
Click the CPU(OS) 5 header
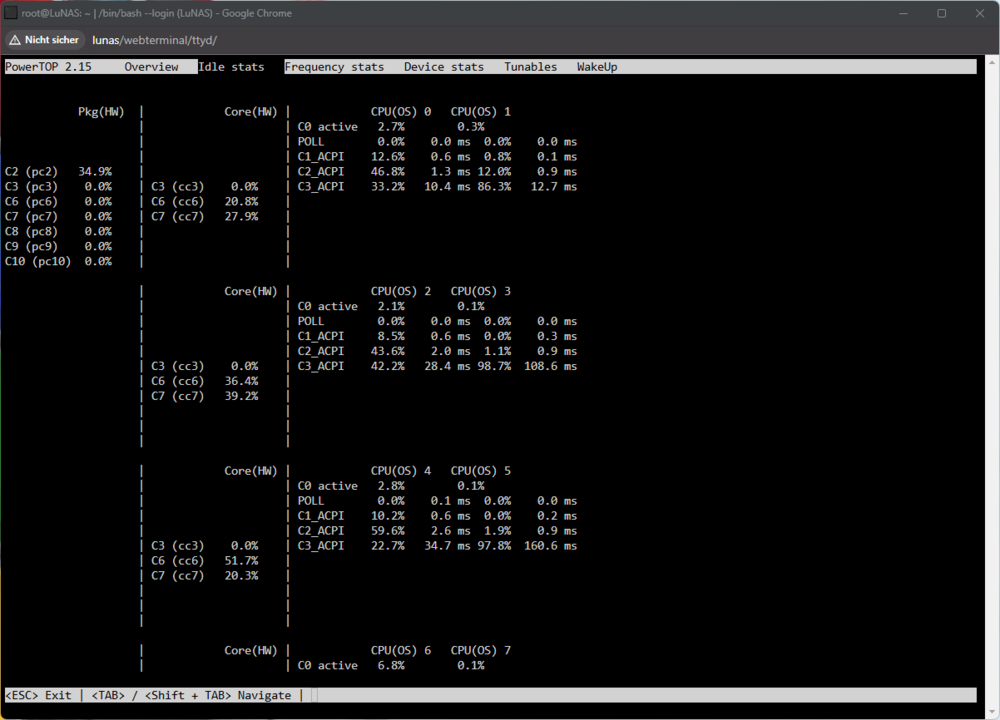coord(481,471)
